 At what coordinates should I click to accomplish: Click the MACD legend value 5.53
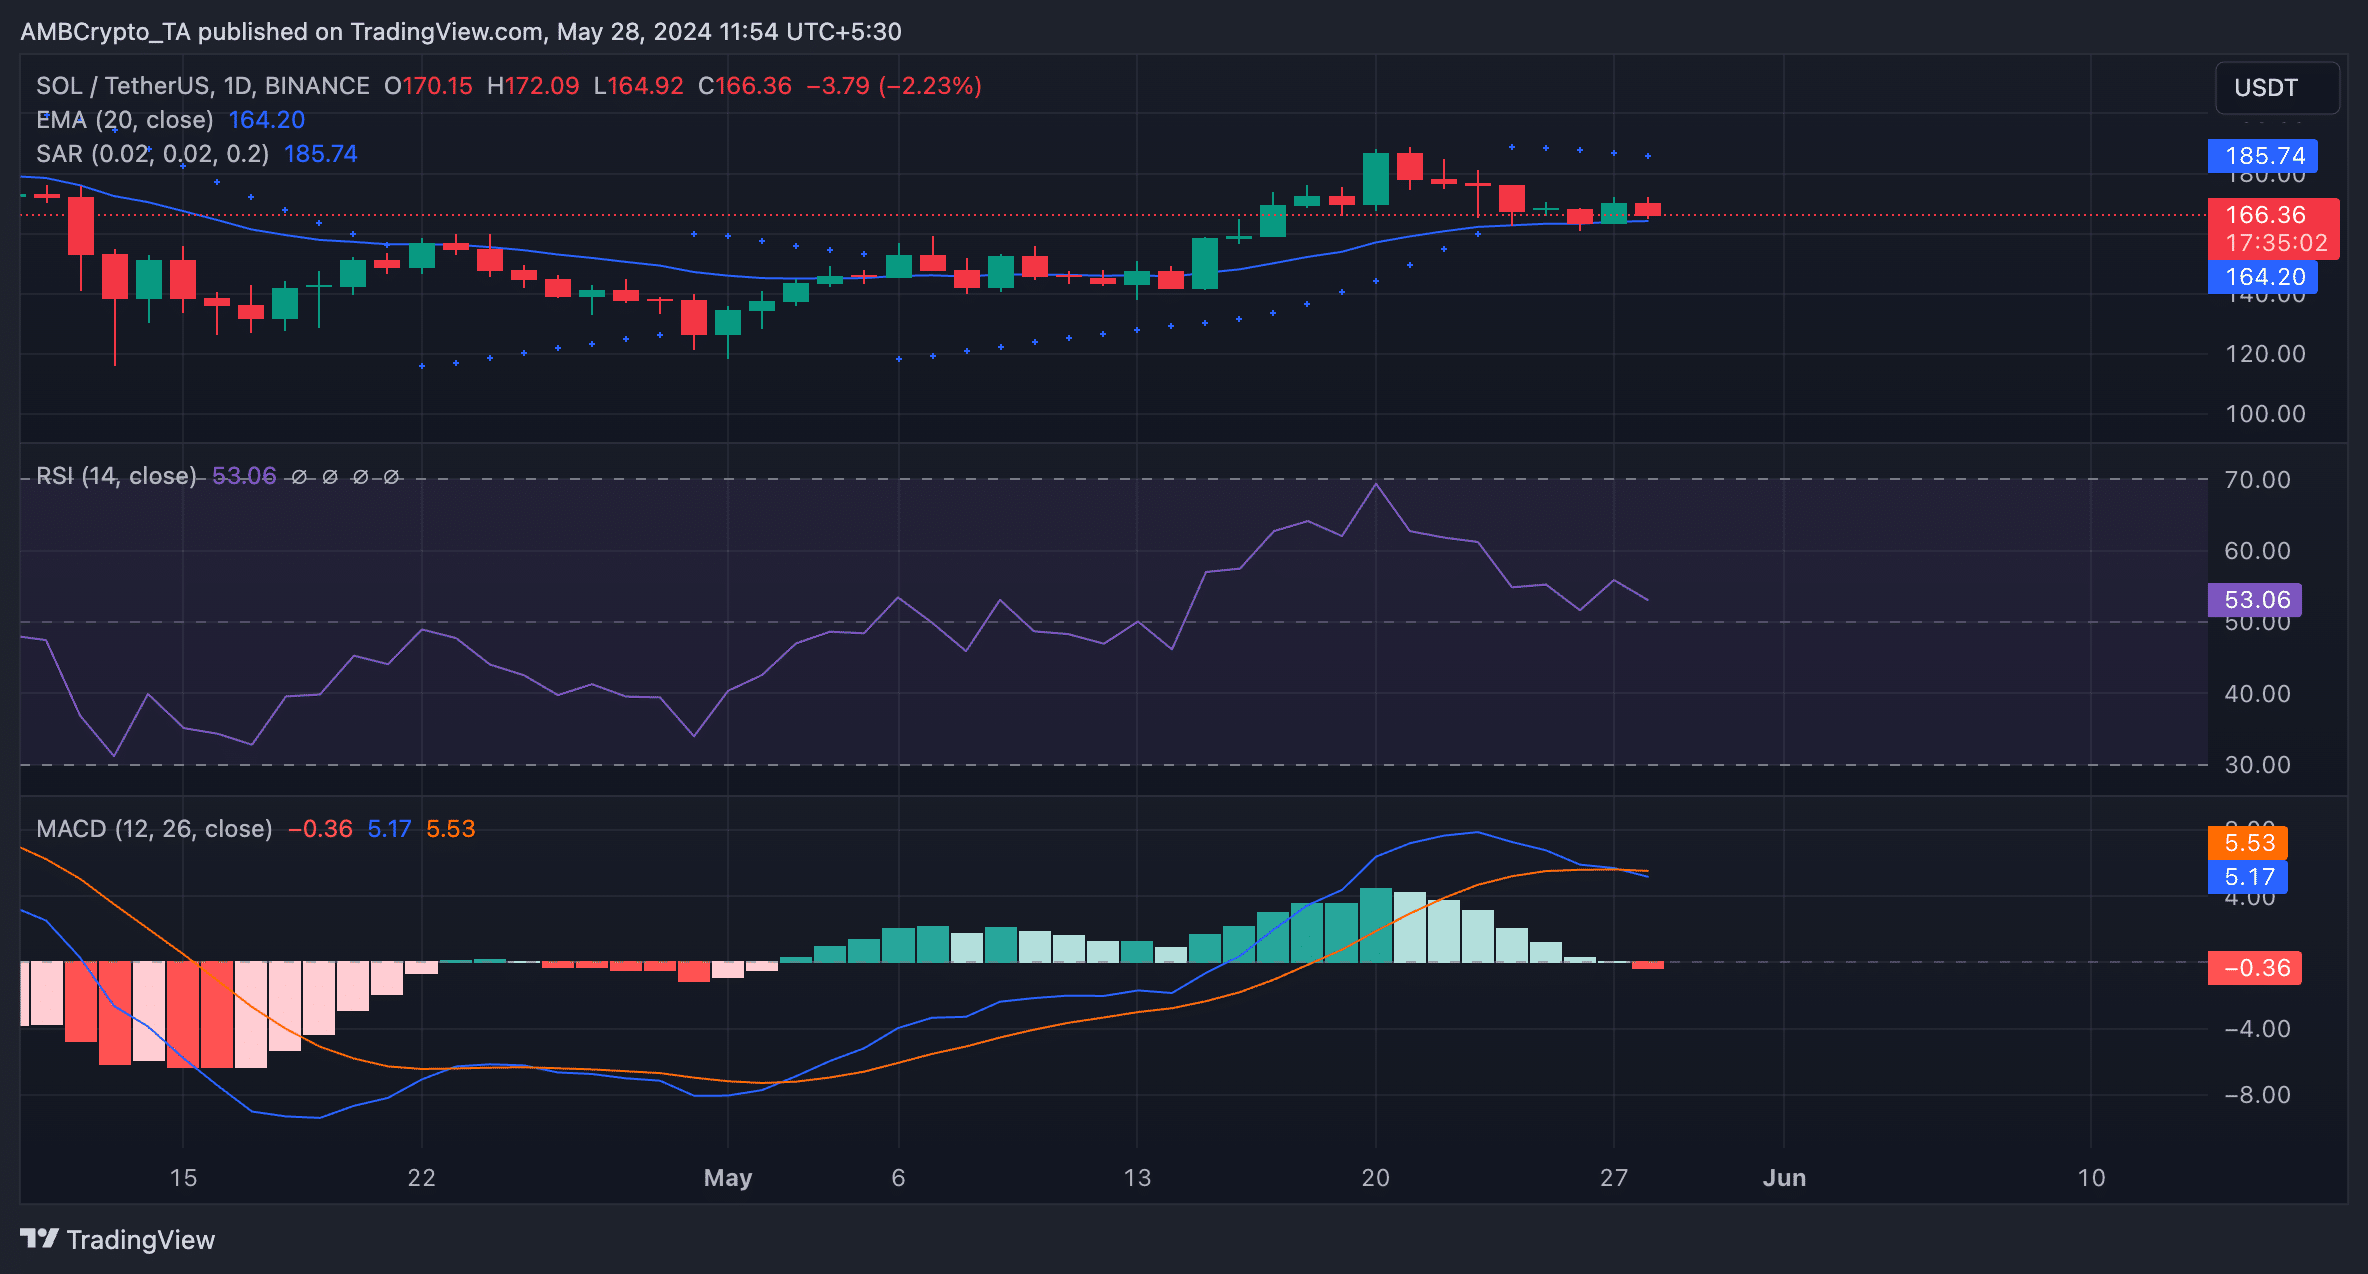coord(451,829)
